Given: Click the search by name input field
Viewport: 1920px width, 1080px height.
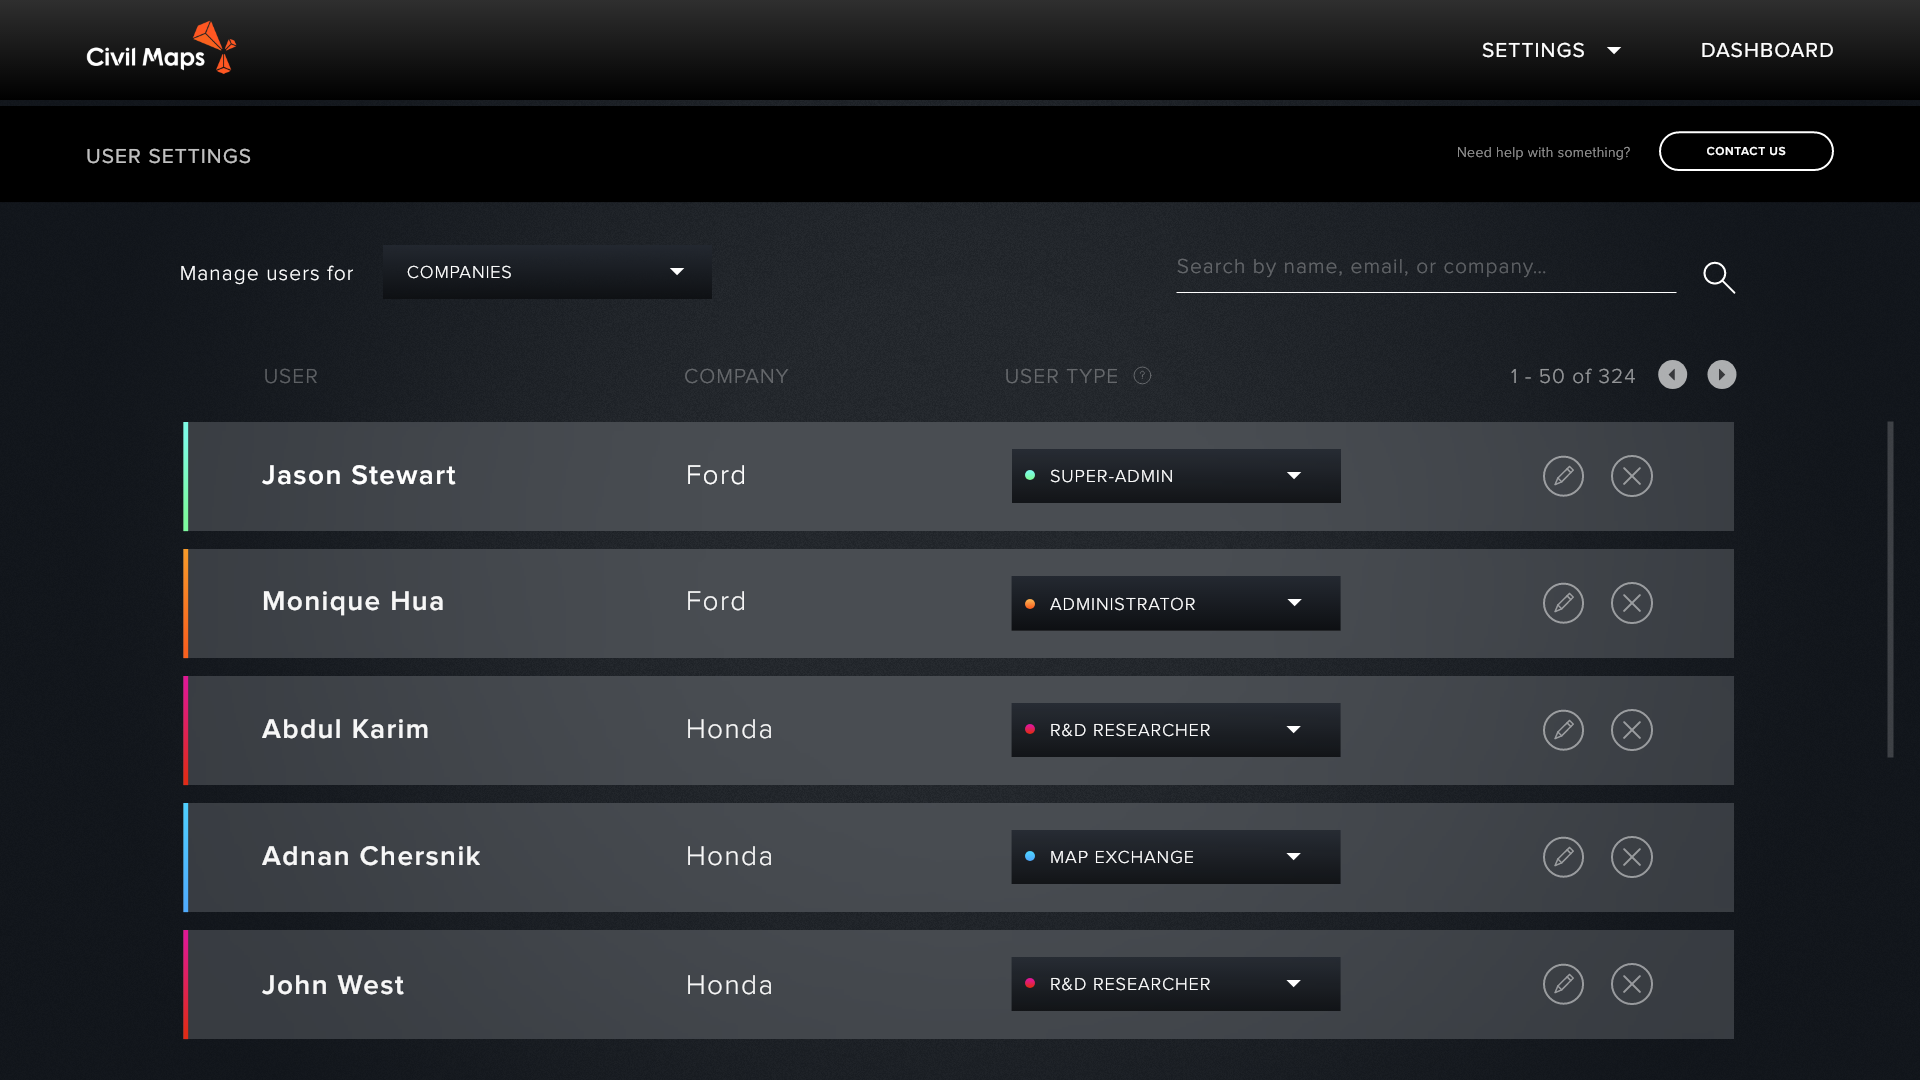Looking at the screenshot, I should pyautogui.click(x=1425, y=268).
